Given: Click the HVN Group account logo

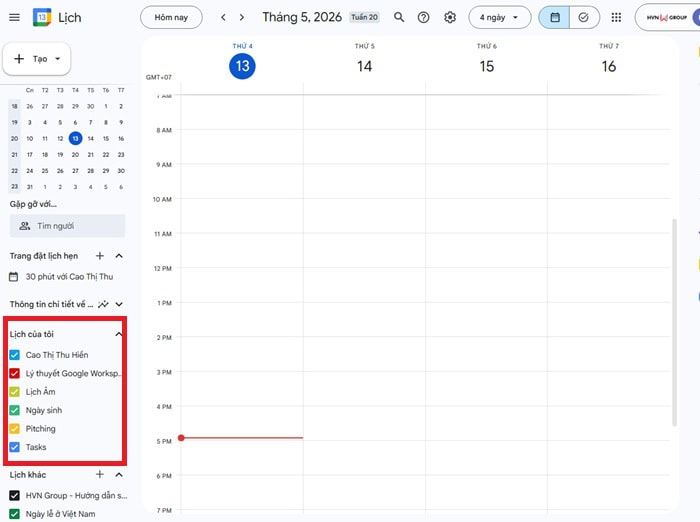Looking at the screenshot, I should click(x=667, y=17).
